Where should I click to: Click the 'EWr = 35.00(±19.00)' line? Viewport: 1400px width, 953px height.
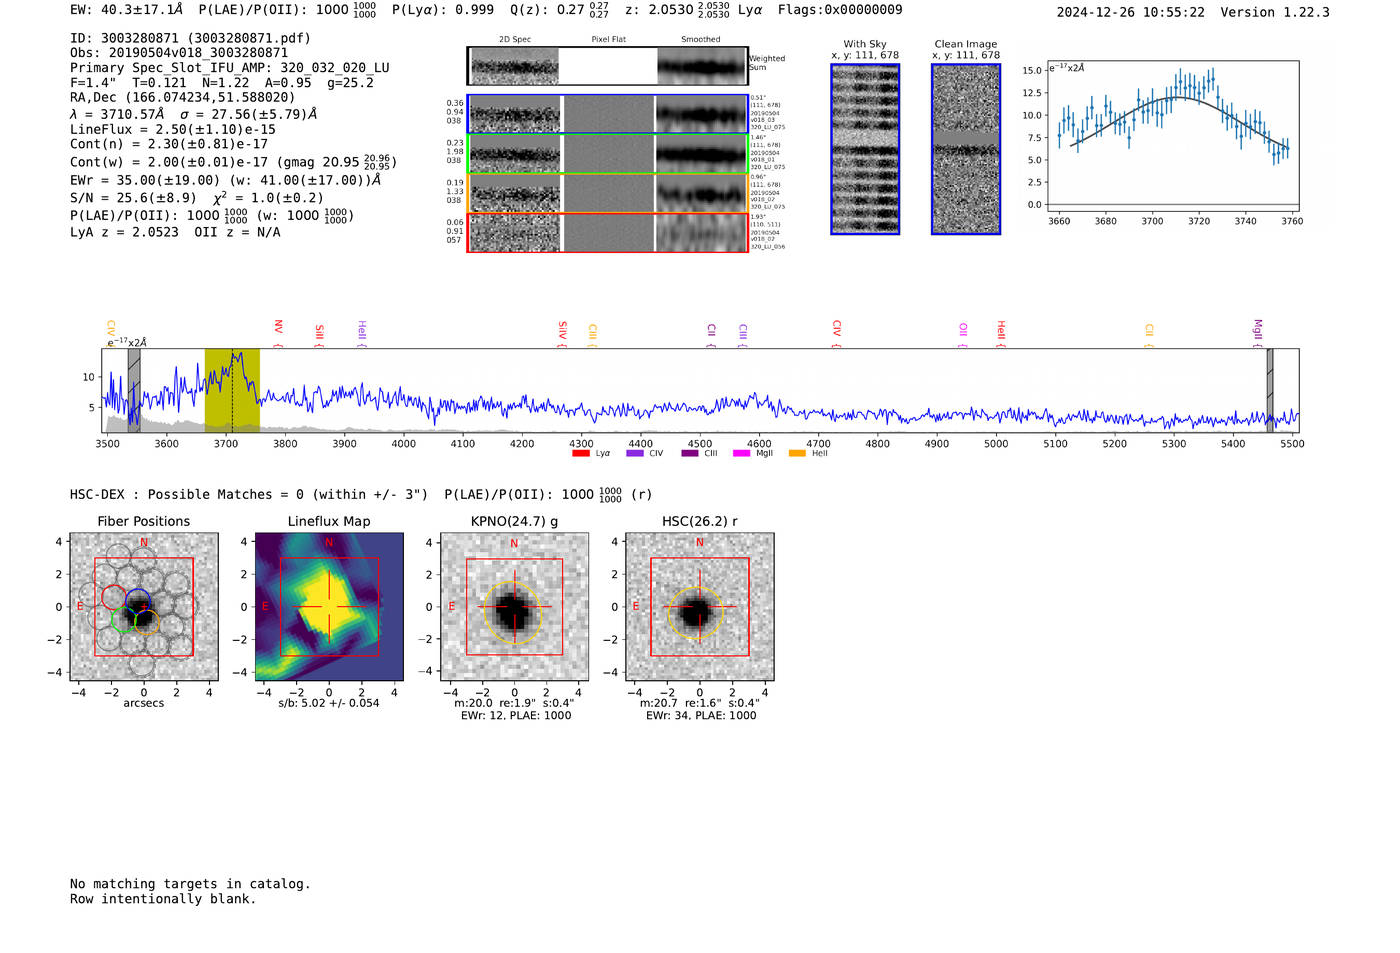coord(226,180)
